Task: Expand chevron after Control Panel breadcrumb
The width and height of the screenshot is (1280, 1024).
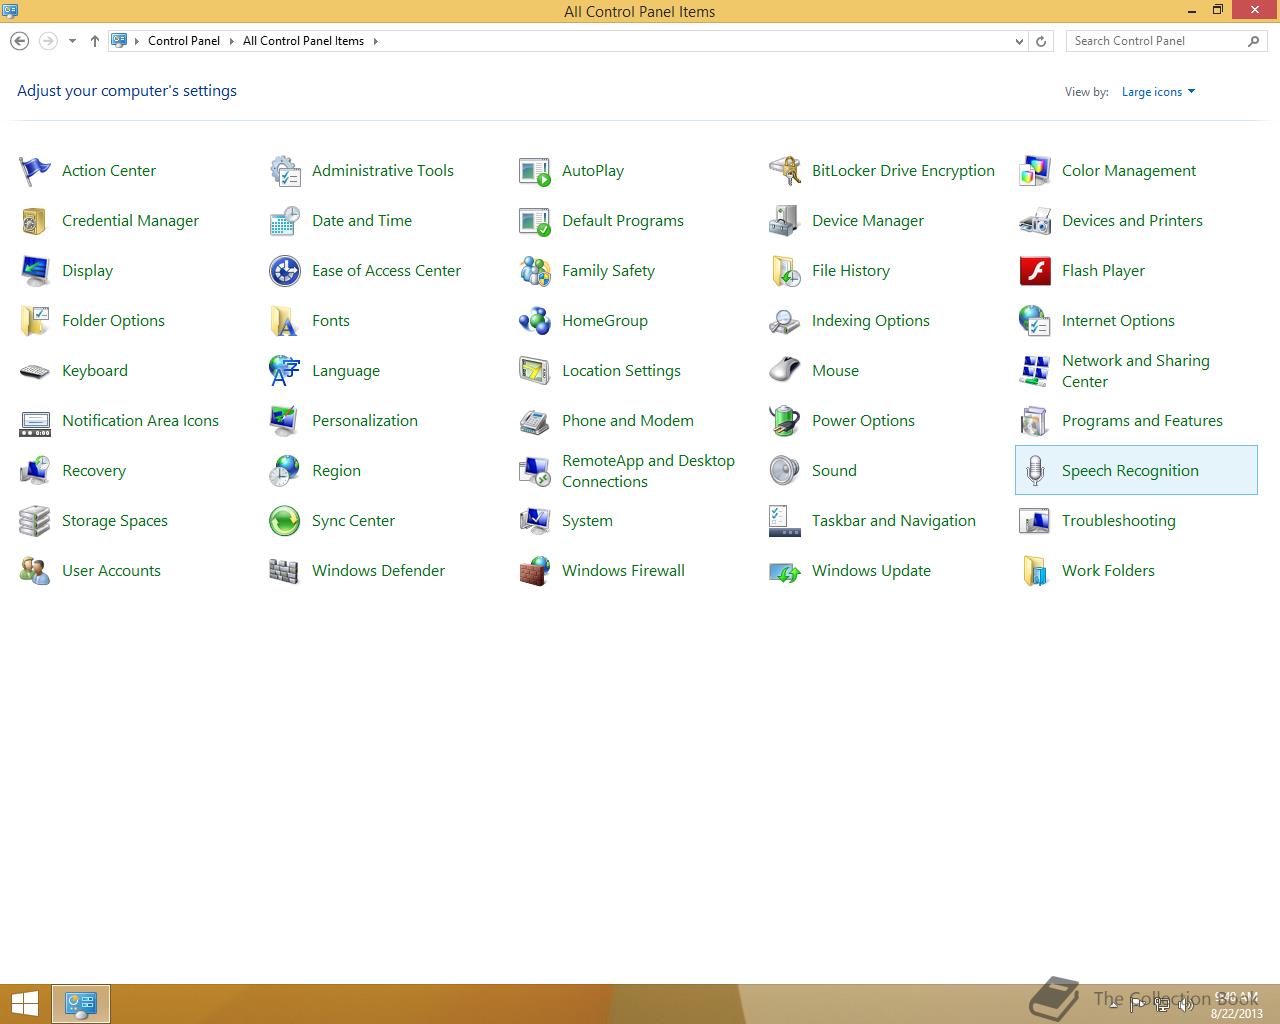Action: pos(232,41)
